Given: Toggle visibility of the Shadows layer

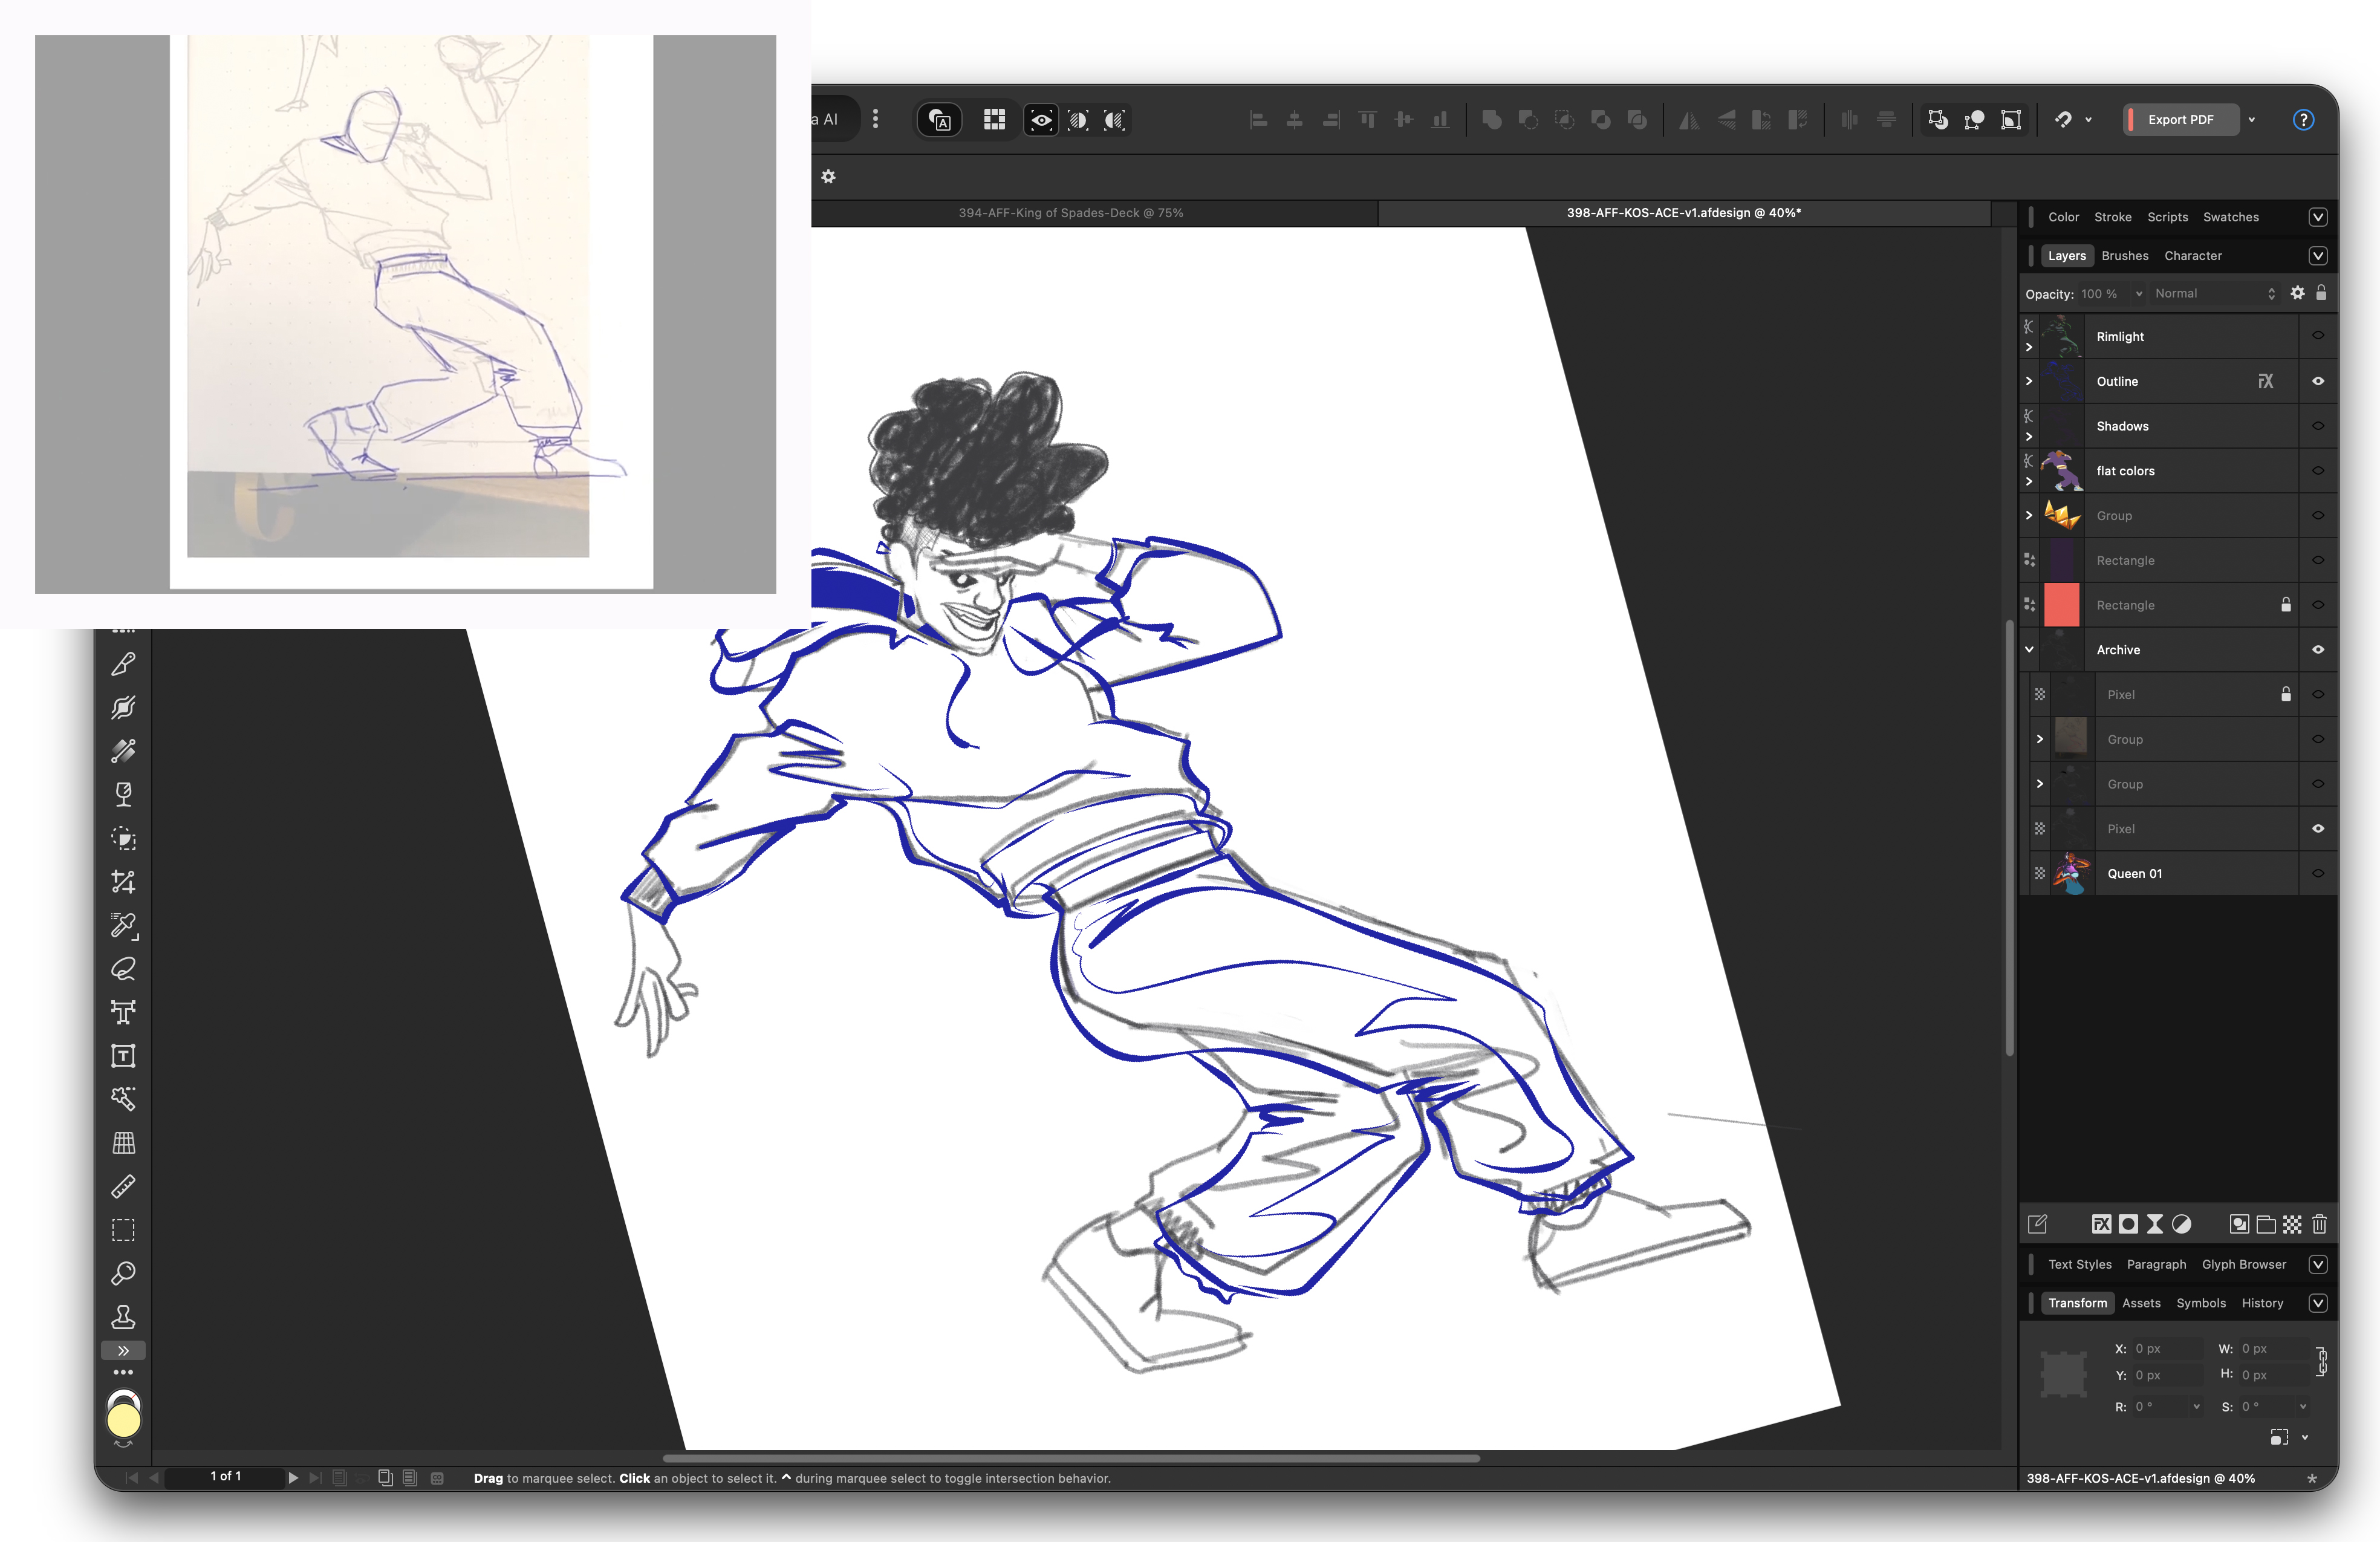Looking at the screenshot, I should [2318, 426].
